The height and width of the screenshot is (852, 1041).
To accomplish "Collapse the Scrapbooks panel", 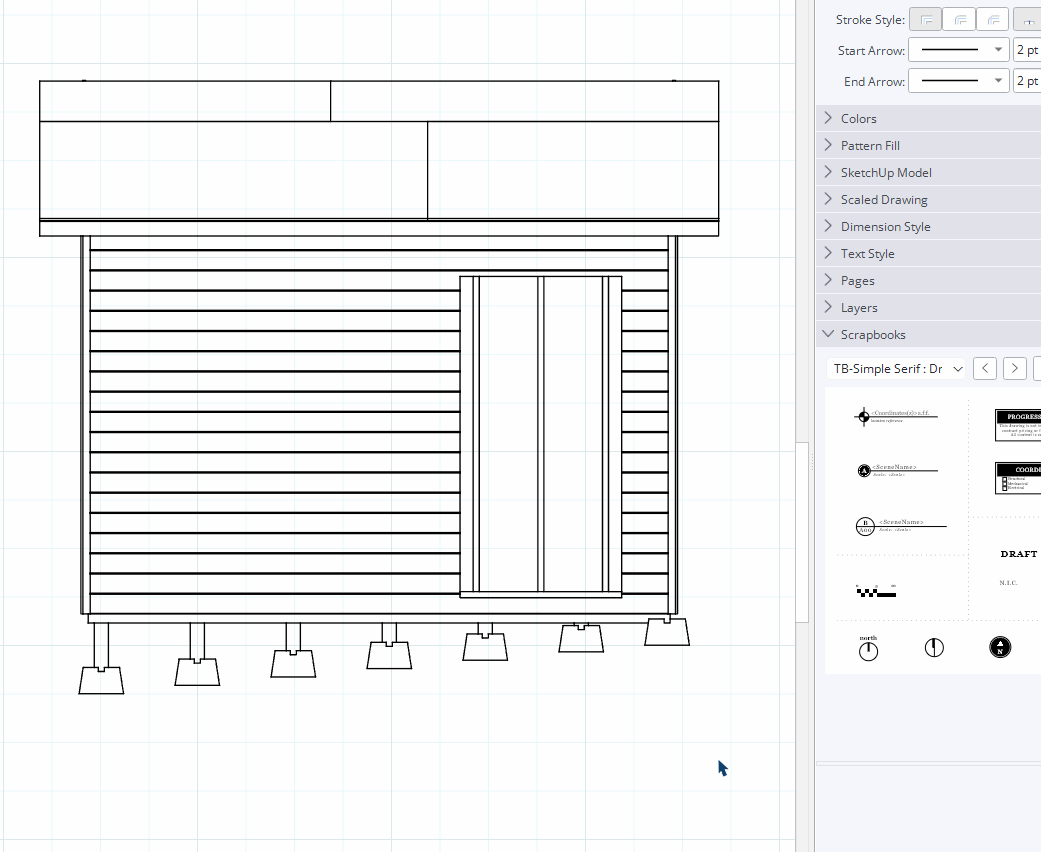I will 872,334.
